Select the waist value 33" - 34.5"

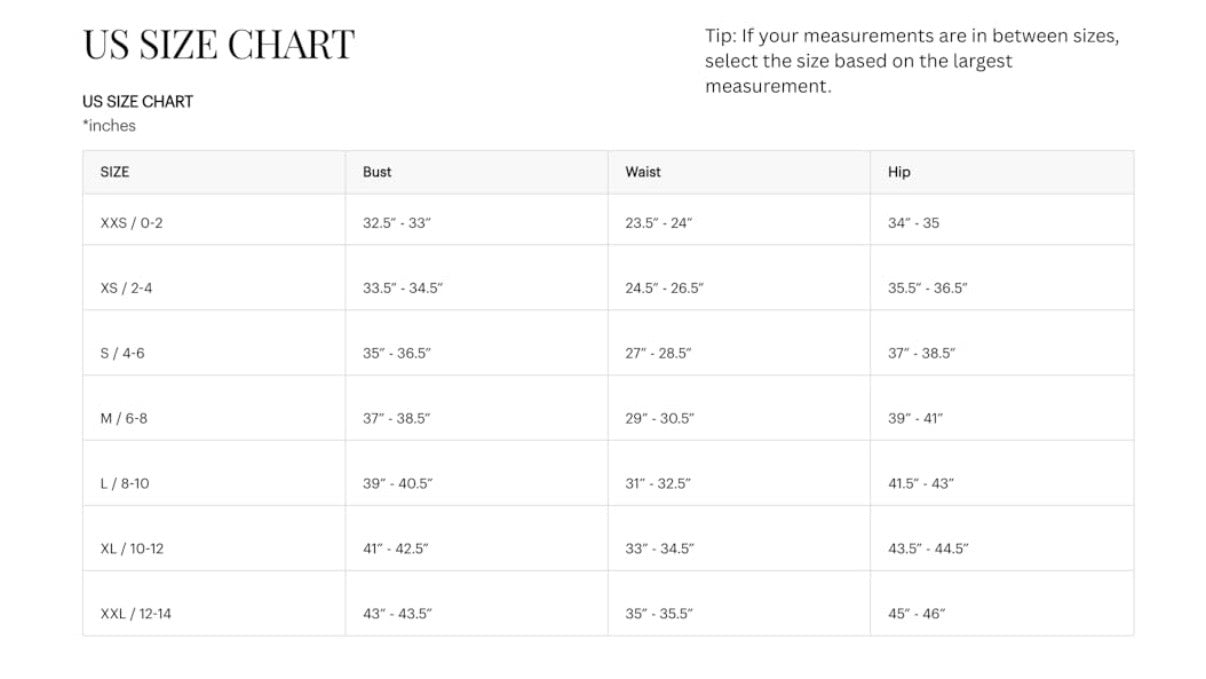(659, 548)
